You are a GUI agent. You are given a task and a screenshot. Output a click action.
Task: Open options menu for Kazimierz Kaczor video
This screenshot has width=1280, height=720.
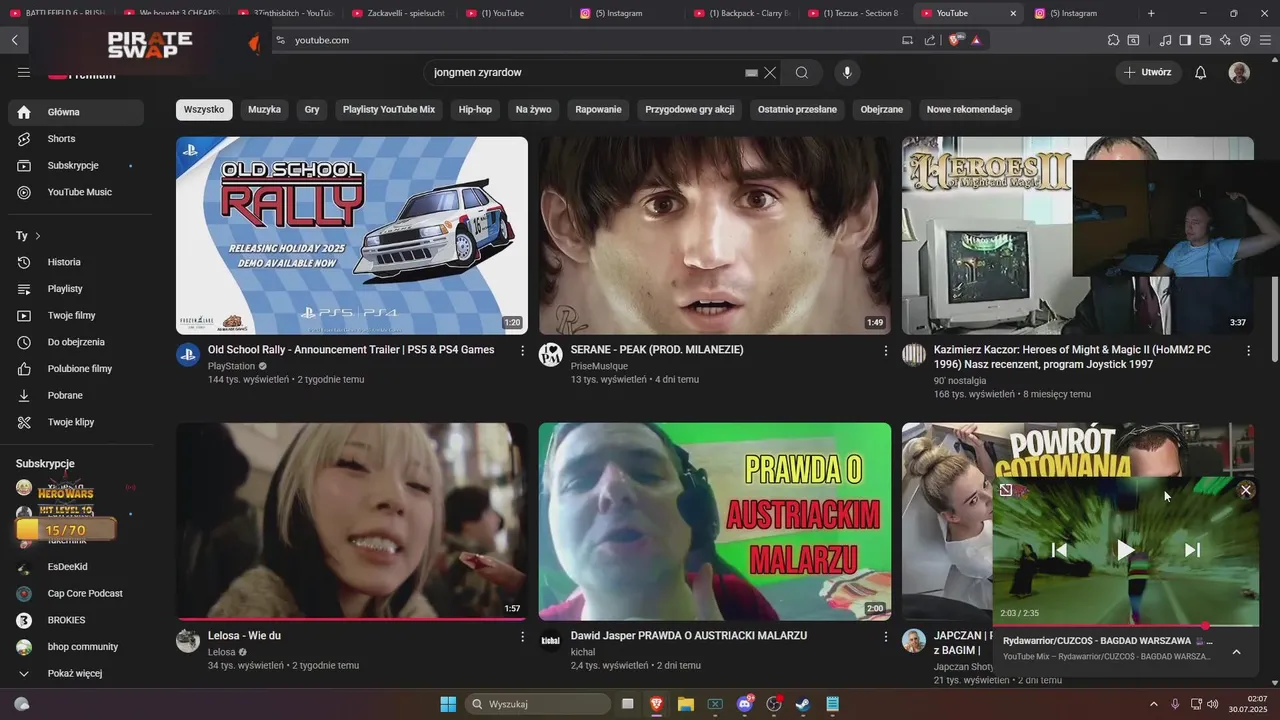1248,351
